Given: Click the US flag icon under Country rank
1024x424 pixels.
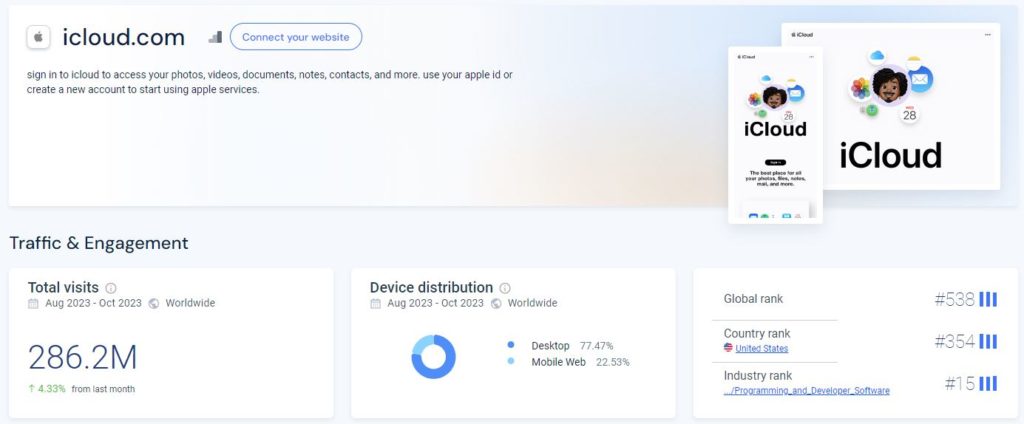Looking at the screenshot, I should [x=728, y=348].
